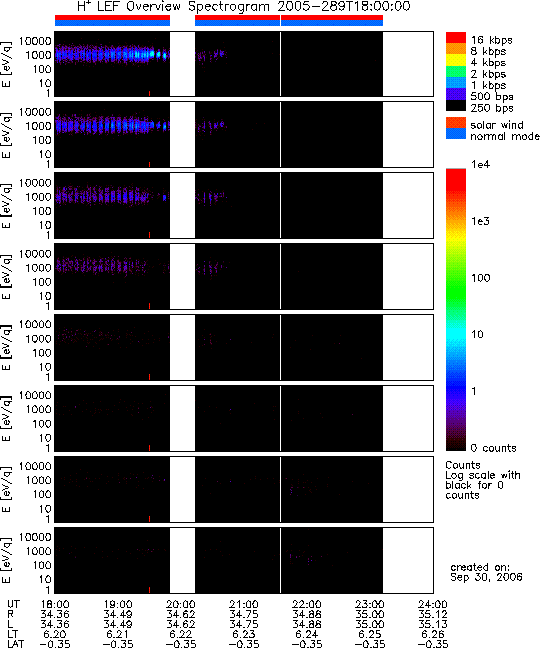Click the 'normal mode' legend label

[505, 136]
